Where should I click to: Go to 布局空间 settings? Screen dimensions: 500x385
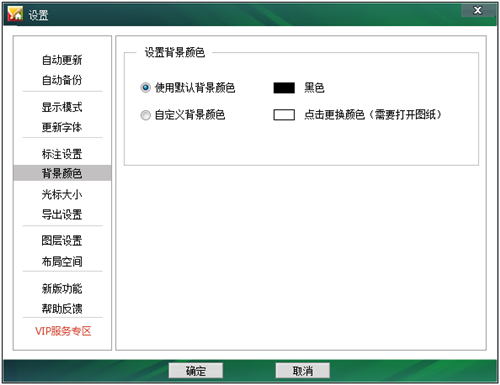click(x=62, y=262)
